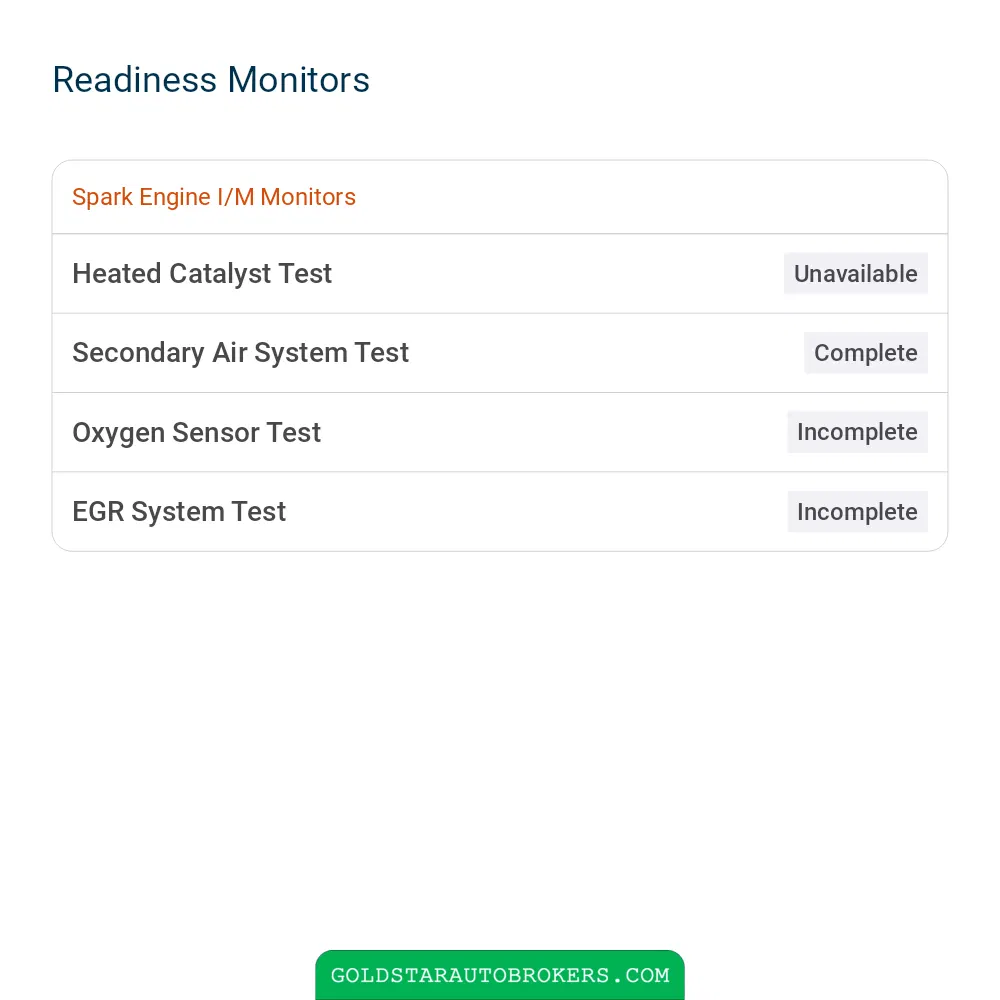Click the words Spark Engine in the card header

point(141,197)
